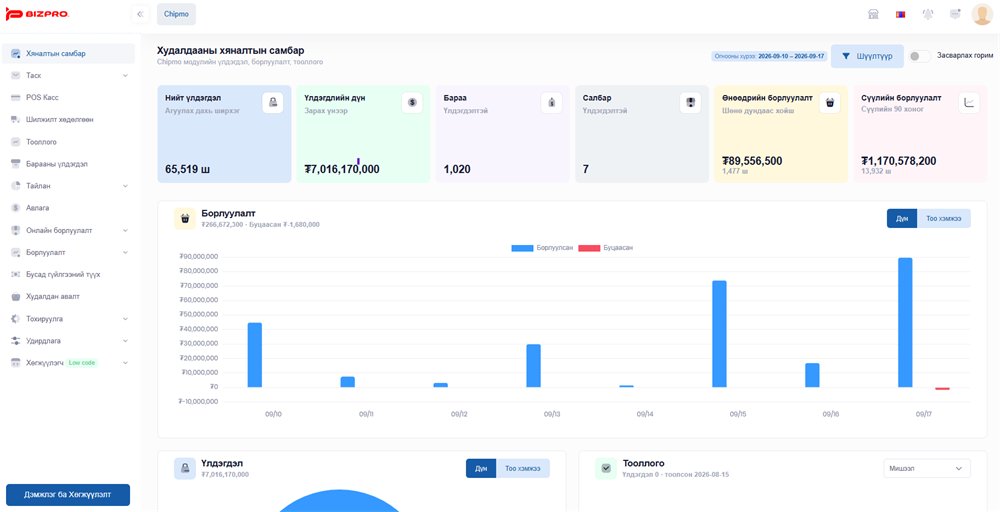
Task: Select Дүн in the Борлуулалт chart switcher
Action: click(x=902, y=218)
